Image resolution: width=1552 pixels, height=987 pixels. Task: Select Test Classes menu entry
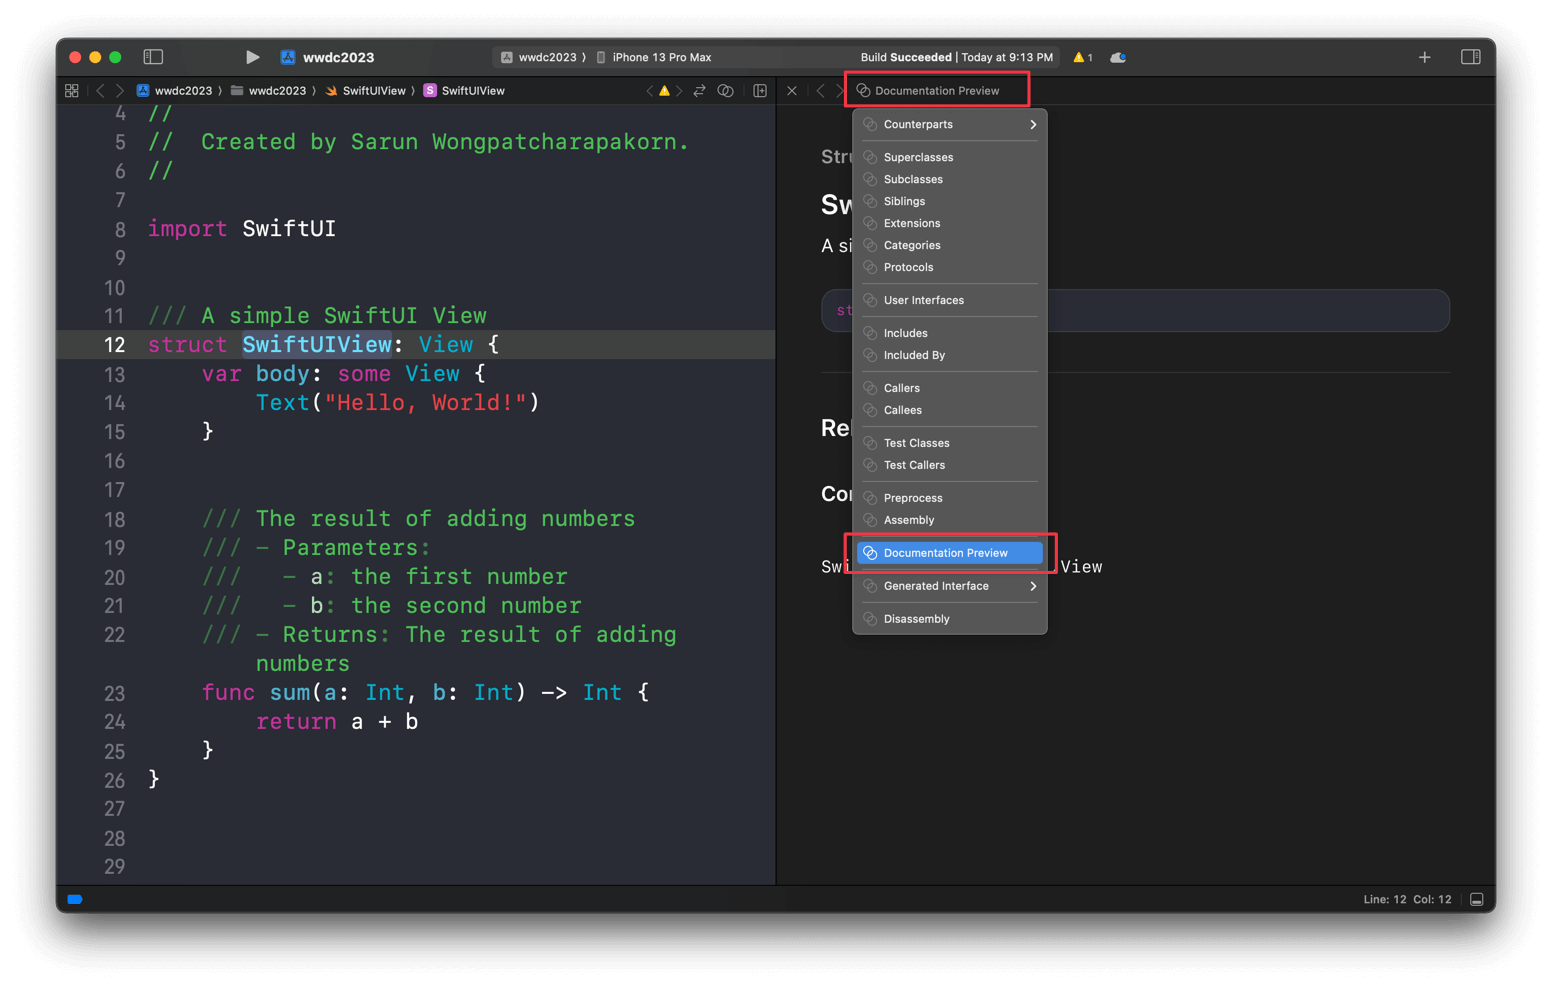click(950, 443)
